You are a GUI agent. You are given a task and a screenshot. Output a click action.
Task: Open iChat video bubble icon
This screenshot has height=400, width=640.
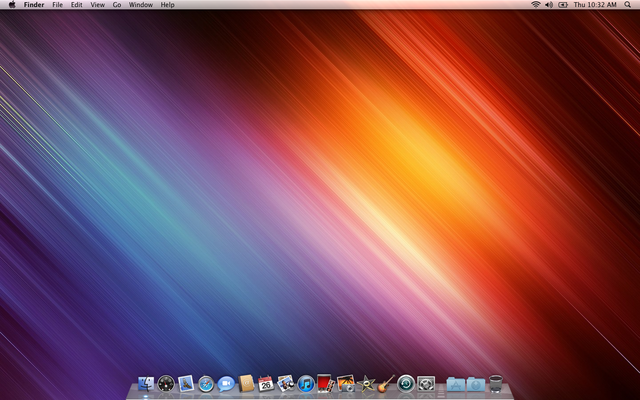[x=226, y=384]
